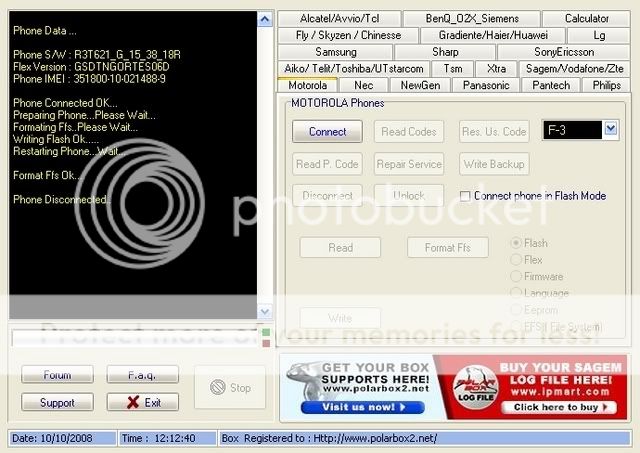Viewport: 640px width, 453px height.
Task: Click the F-3 phone model field
Action: click(x=572, y=130)
